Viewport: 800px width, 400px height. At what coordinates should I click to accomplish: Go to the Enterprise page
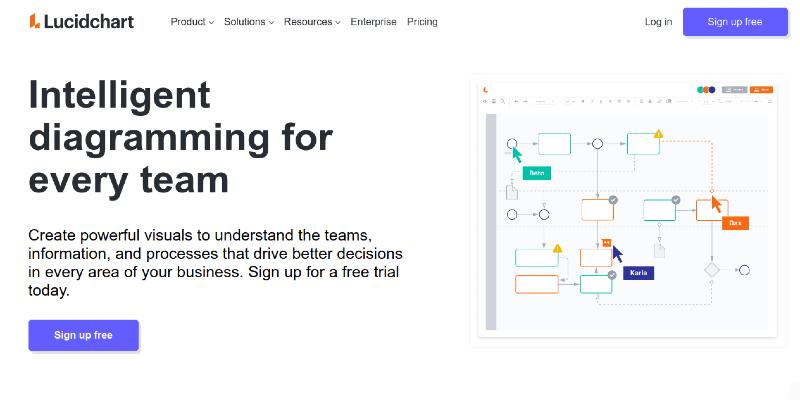pyautogui.click(x=373, y=22)
